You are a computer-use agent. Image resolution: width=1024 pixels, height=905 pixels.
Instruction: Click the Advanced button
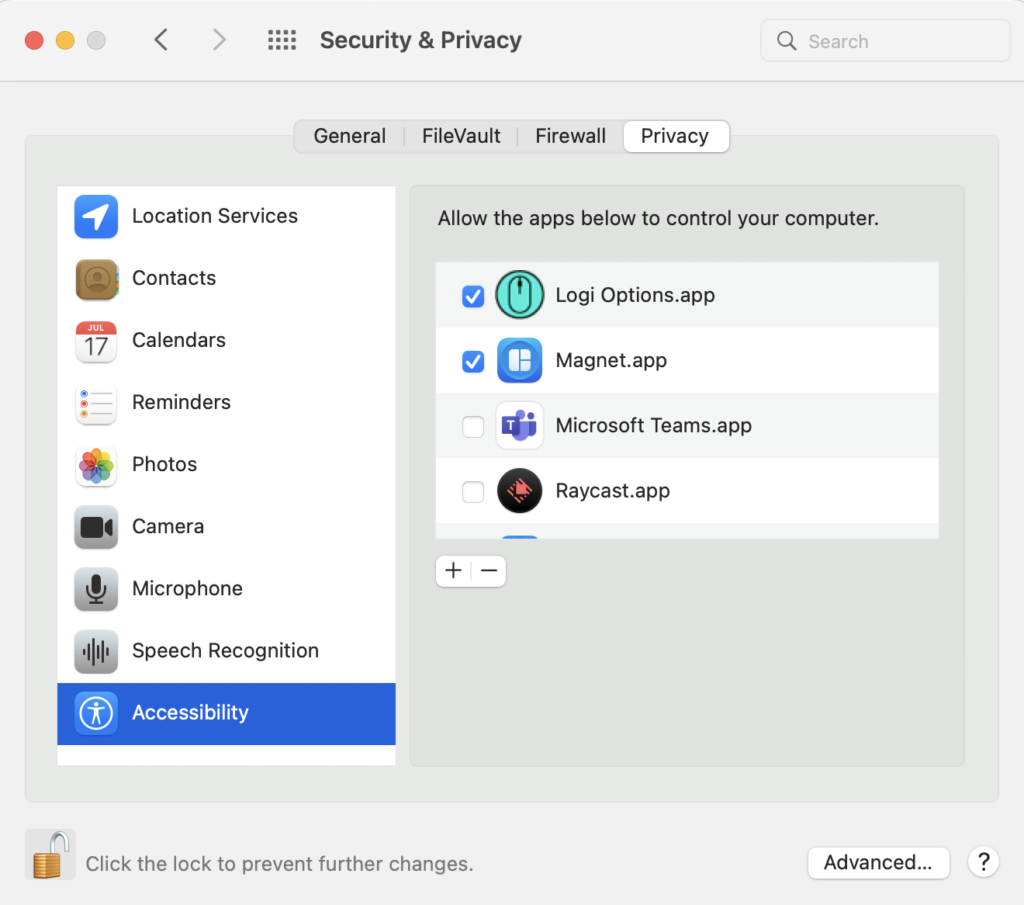click(x=878, y=863)
